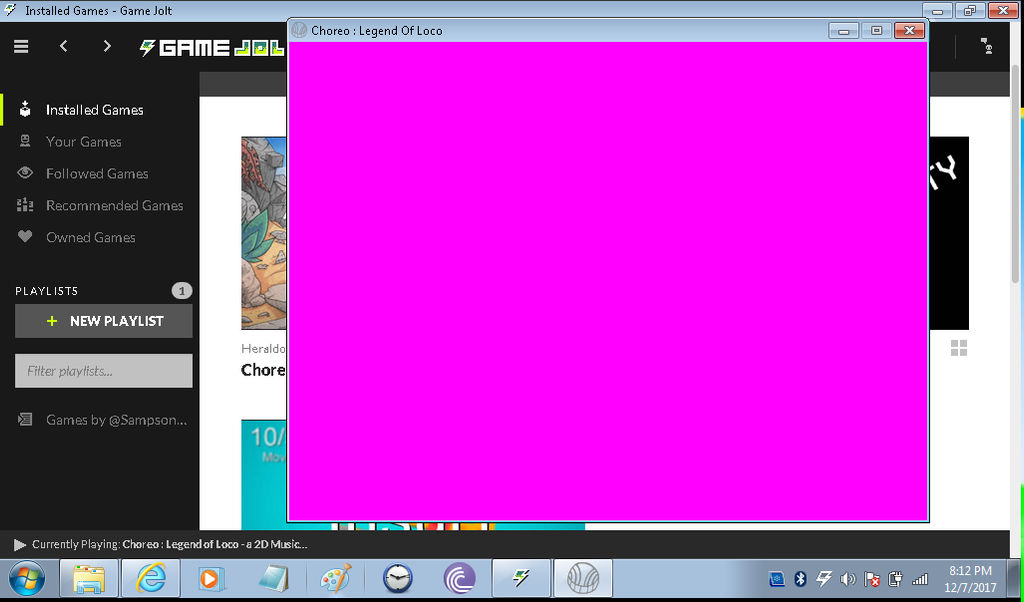Click the play icon in Currently Playing bar
Image resolution: width=1024 pixels, height=602 pixels.
pos(20,545)
